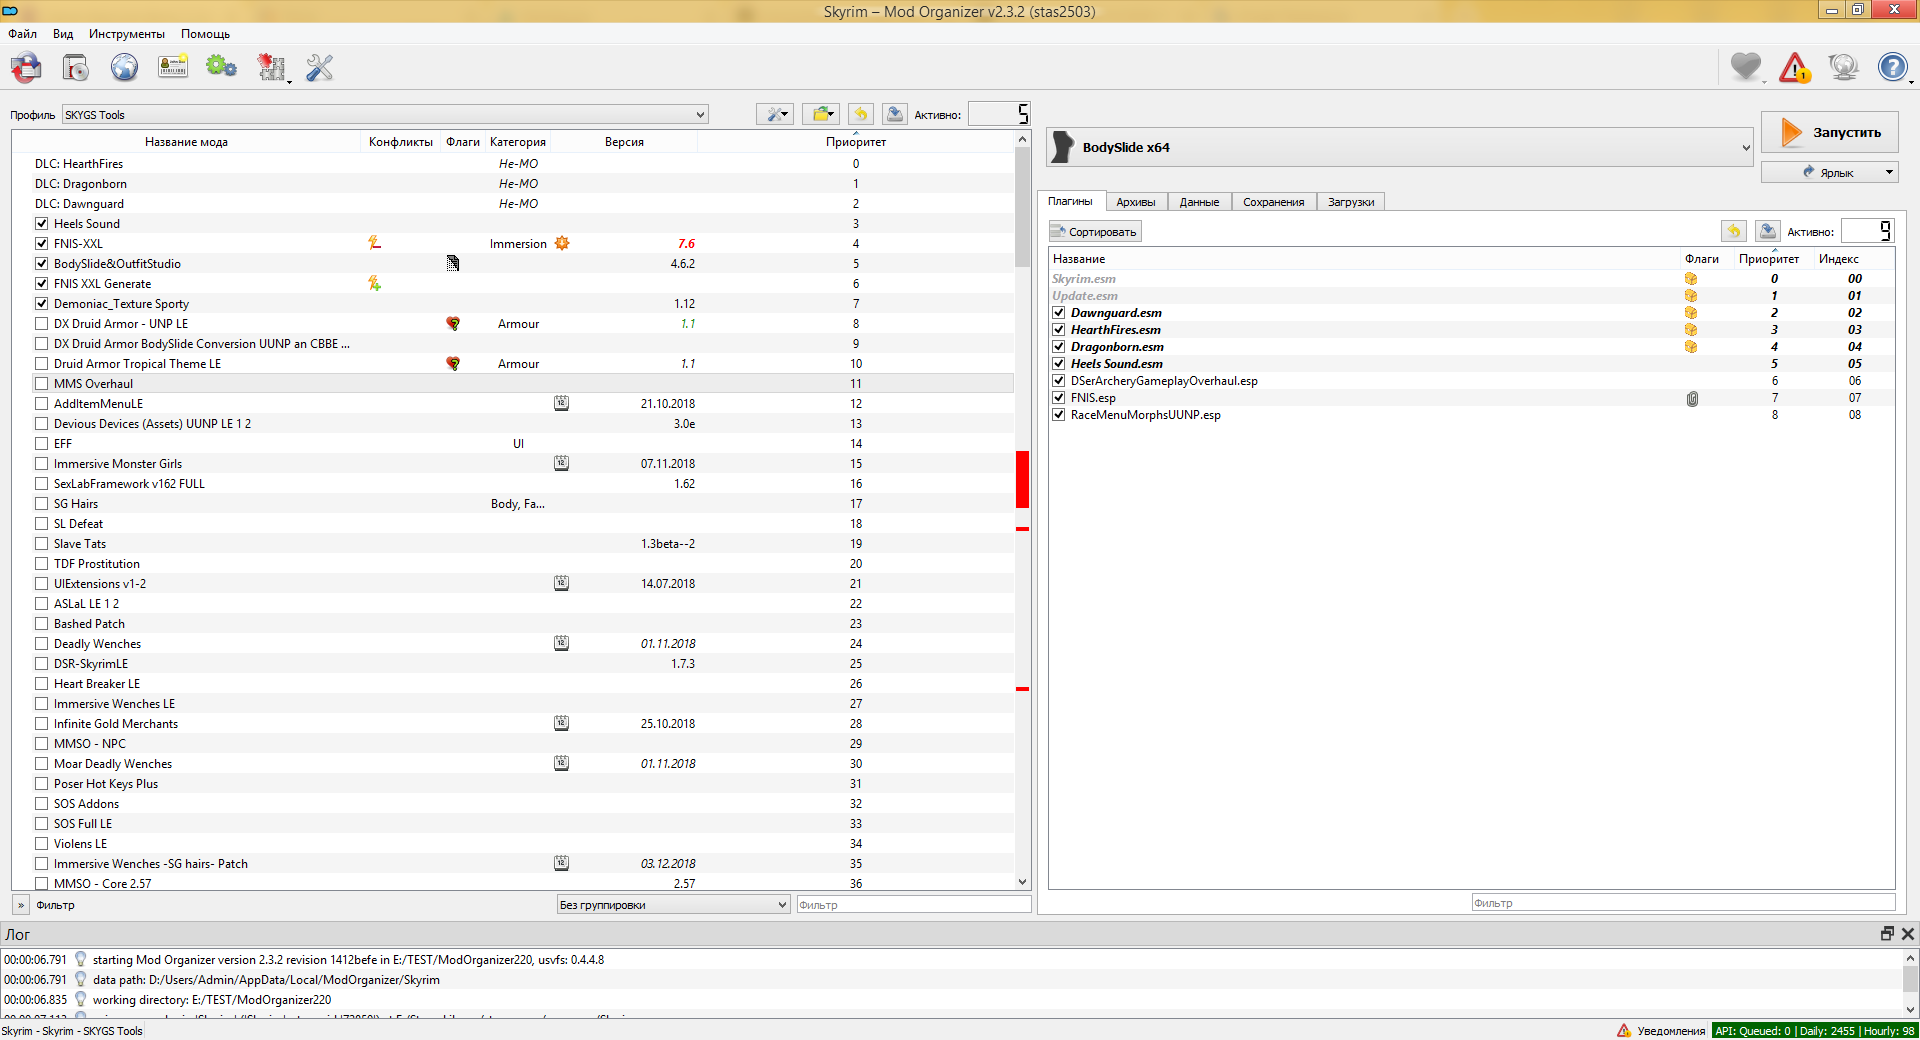Click restore backup icon in plugins panel
Viewport: 1920px width, 1040px height.
[x=1733, y=231]
